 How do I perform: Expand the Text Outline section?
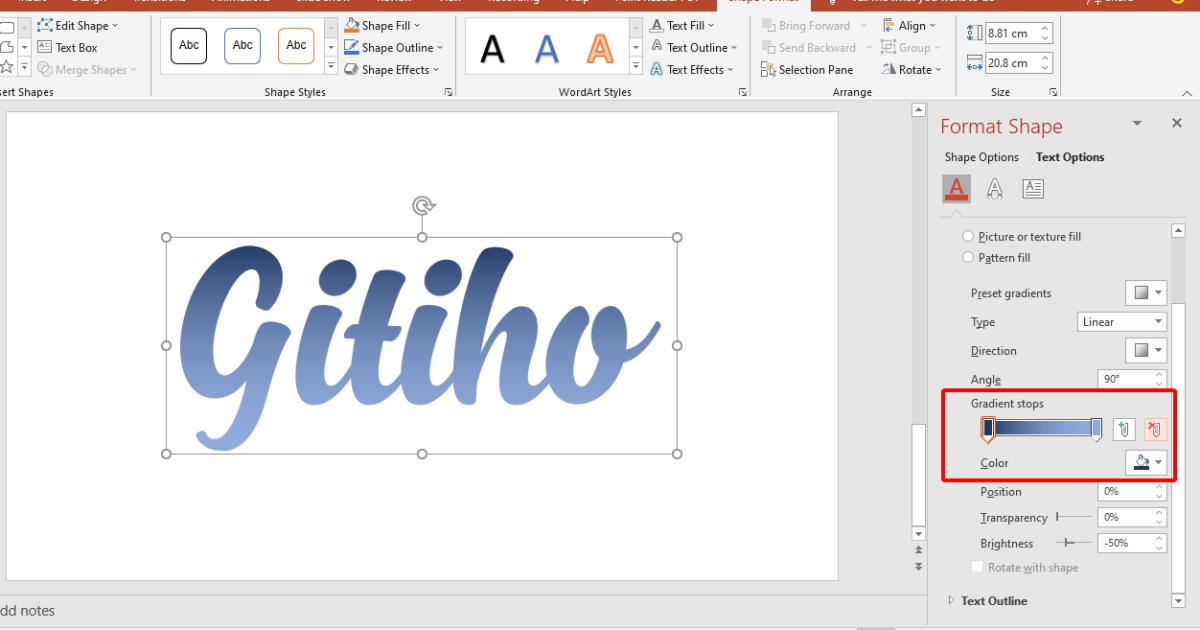[x=994, y=601]
